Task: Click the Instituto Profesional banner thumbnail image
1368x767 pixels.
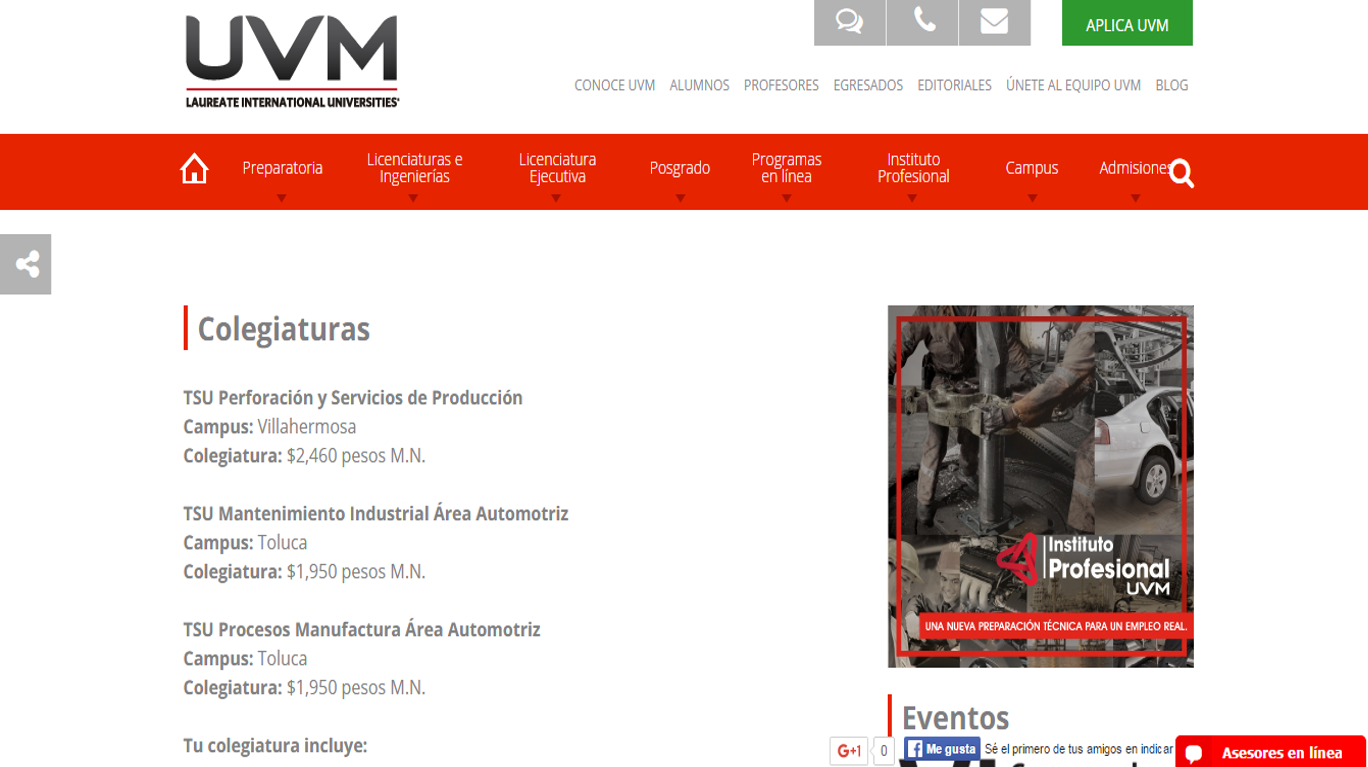Action: pos(1040,485)
